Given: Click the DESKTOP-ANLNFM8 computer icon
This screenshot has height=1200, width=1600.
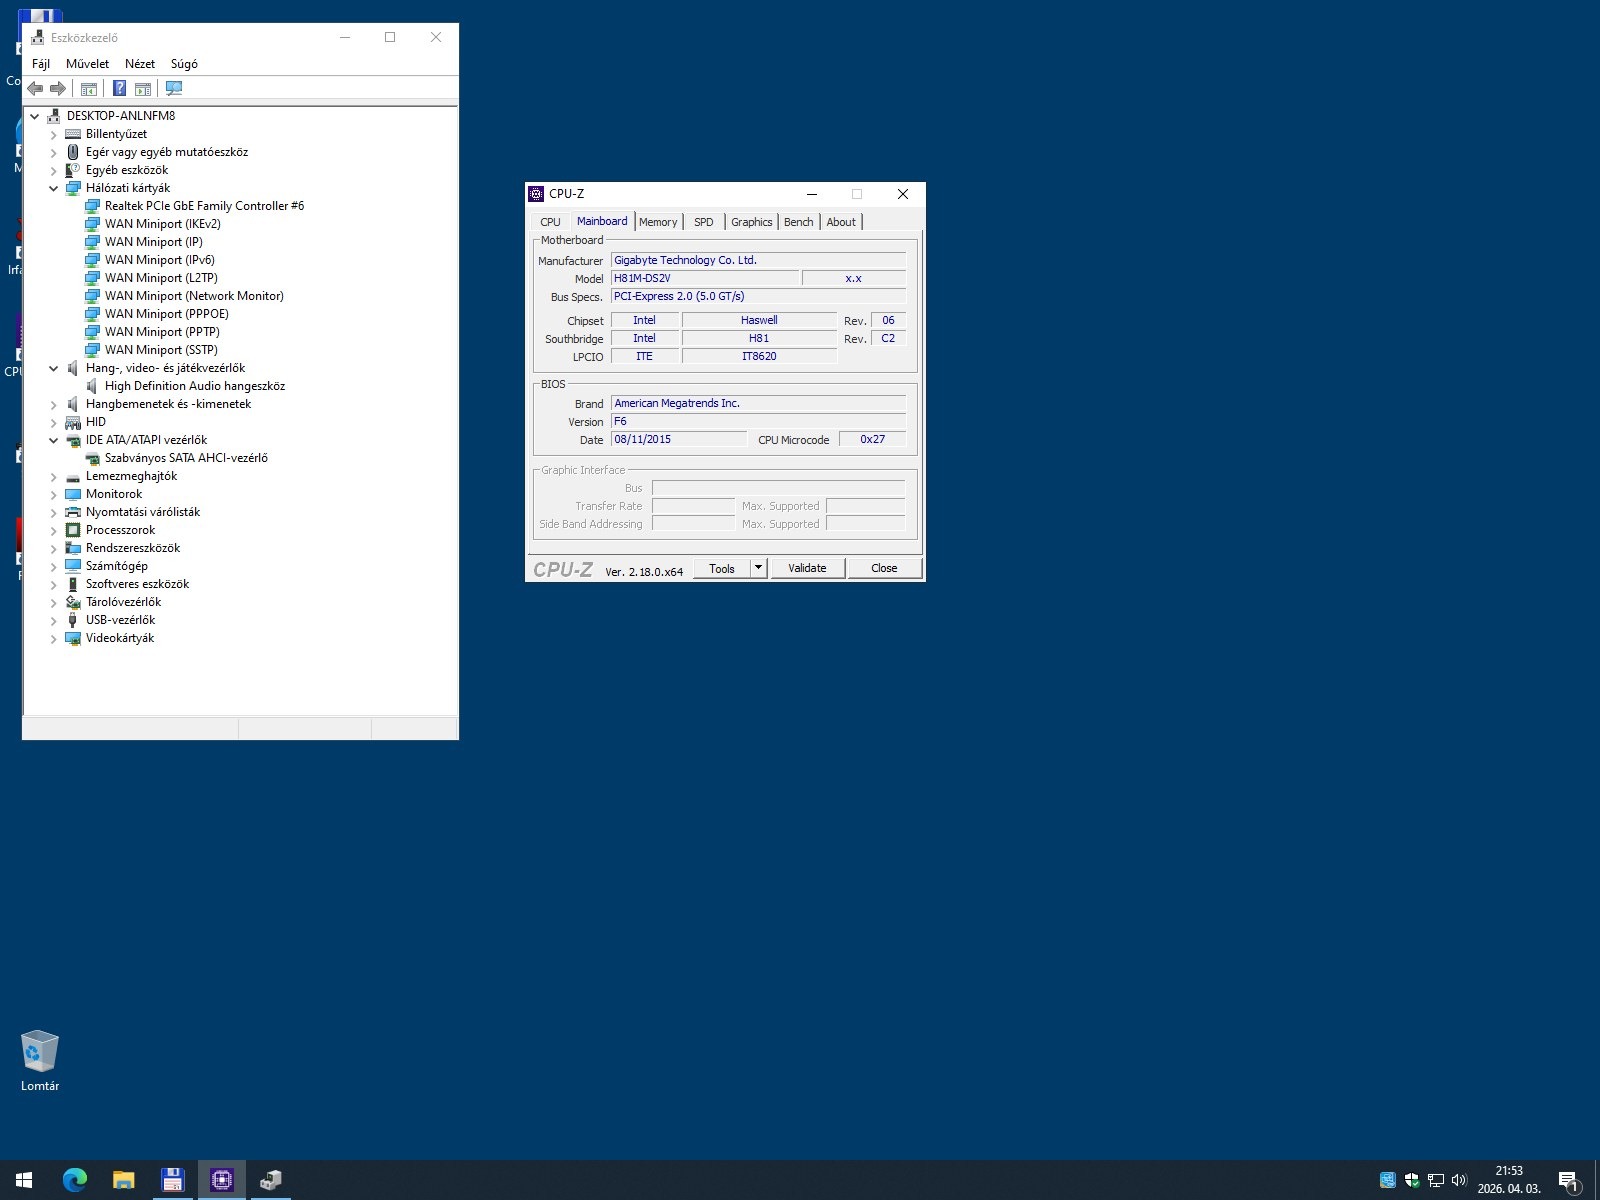Looking at the screenshot, I should pyautogui.click(x=54, y=116).
